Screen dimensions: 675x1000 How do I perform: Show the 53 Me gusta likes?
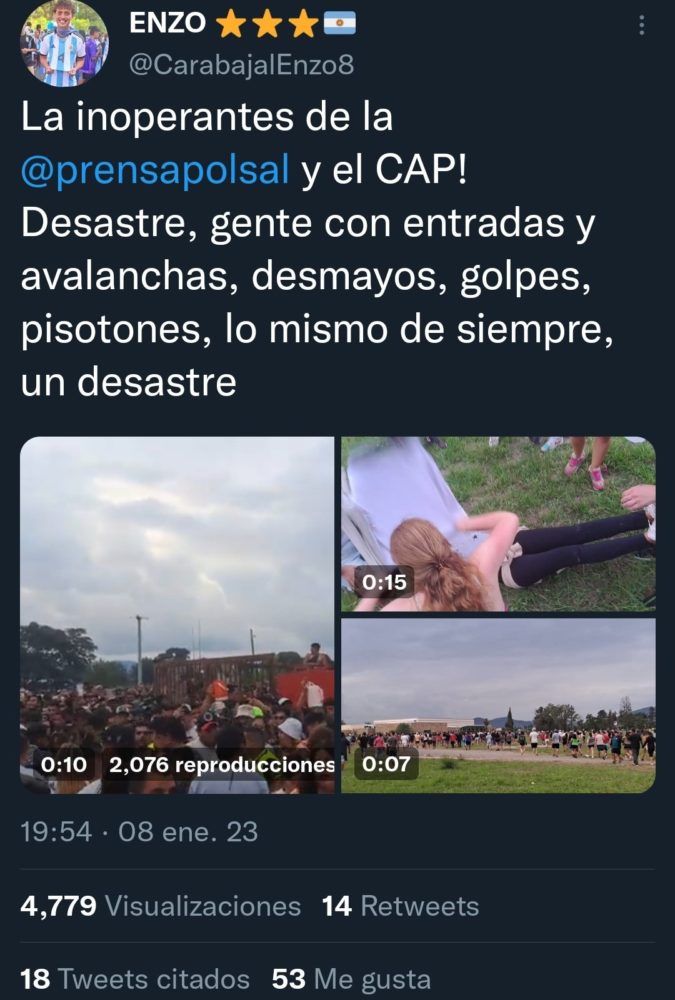coord(351,978)
